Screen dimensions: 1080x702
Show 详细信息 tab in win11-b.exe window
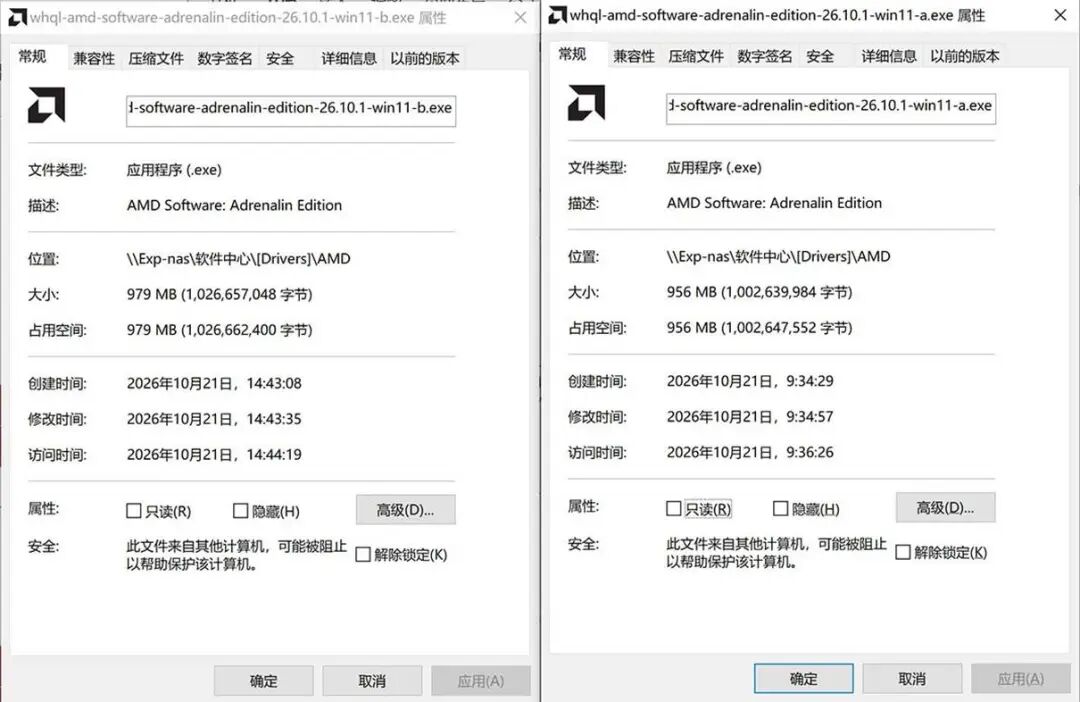pyautogui.click(x=349, y=59)
